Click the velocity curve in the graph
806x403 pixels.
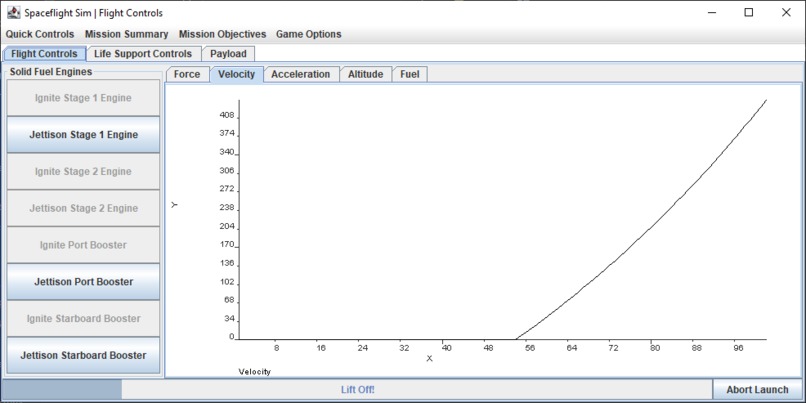(x=652, y=227)
